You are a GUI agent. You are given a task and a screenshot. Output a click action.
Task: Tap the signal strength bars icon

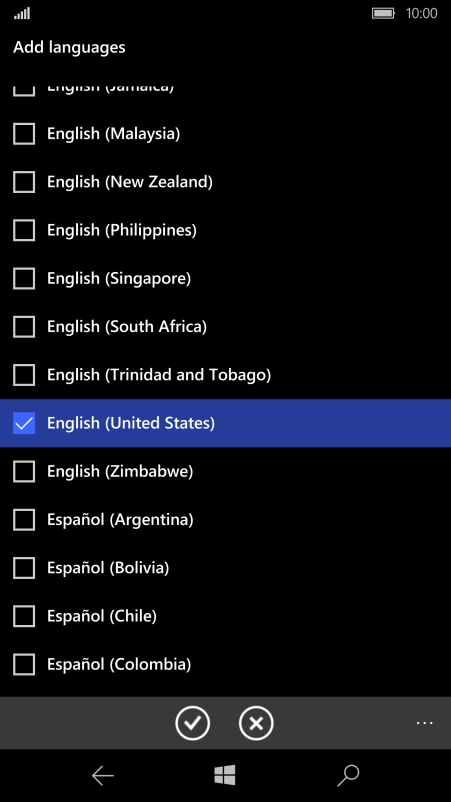(22, 13)
